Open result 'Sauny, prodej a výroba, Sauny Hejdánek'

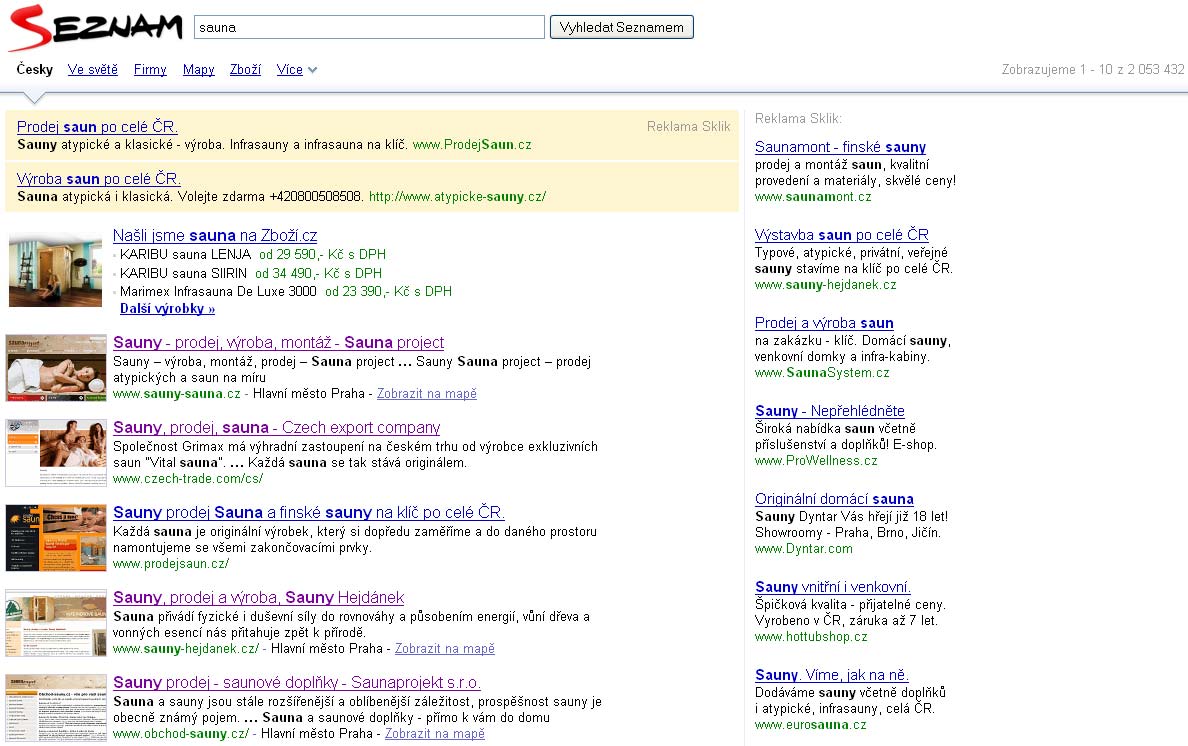[x=258, y=598]
